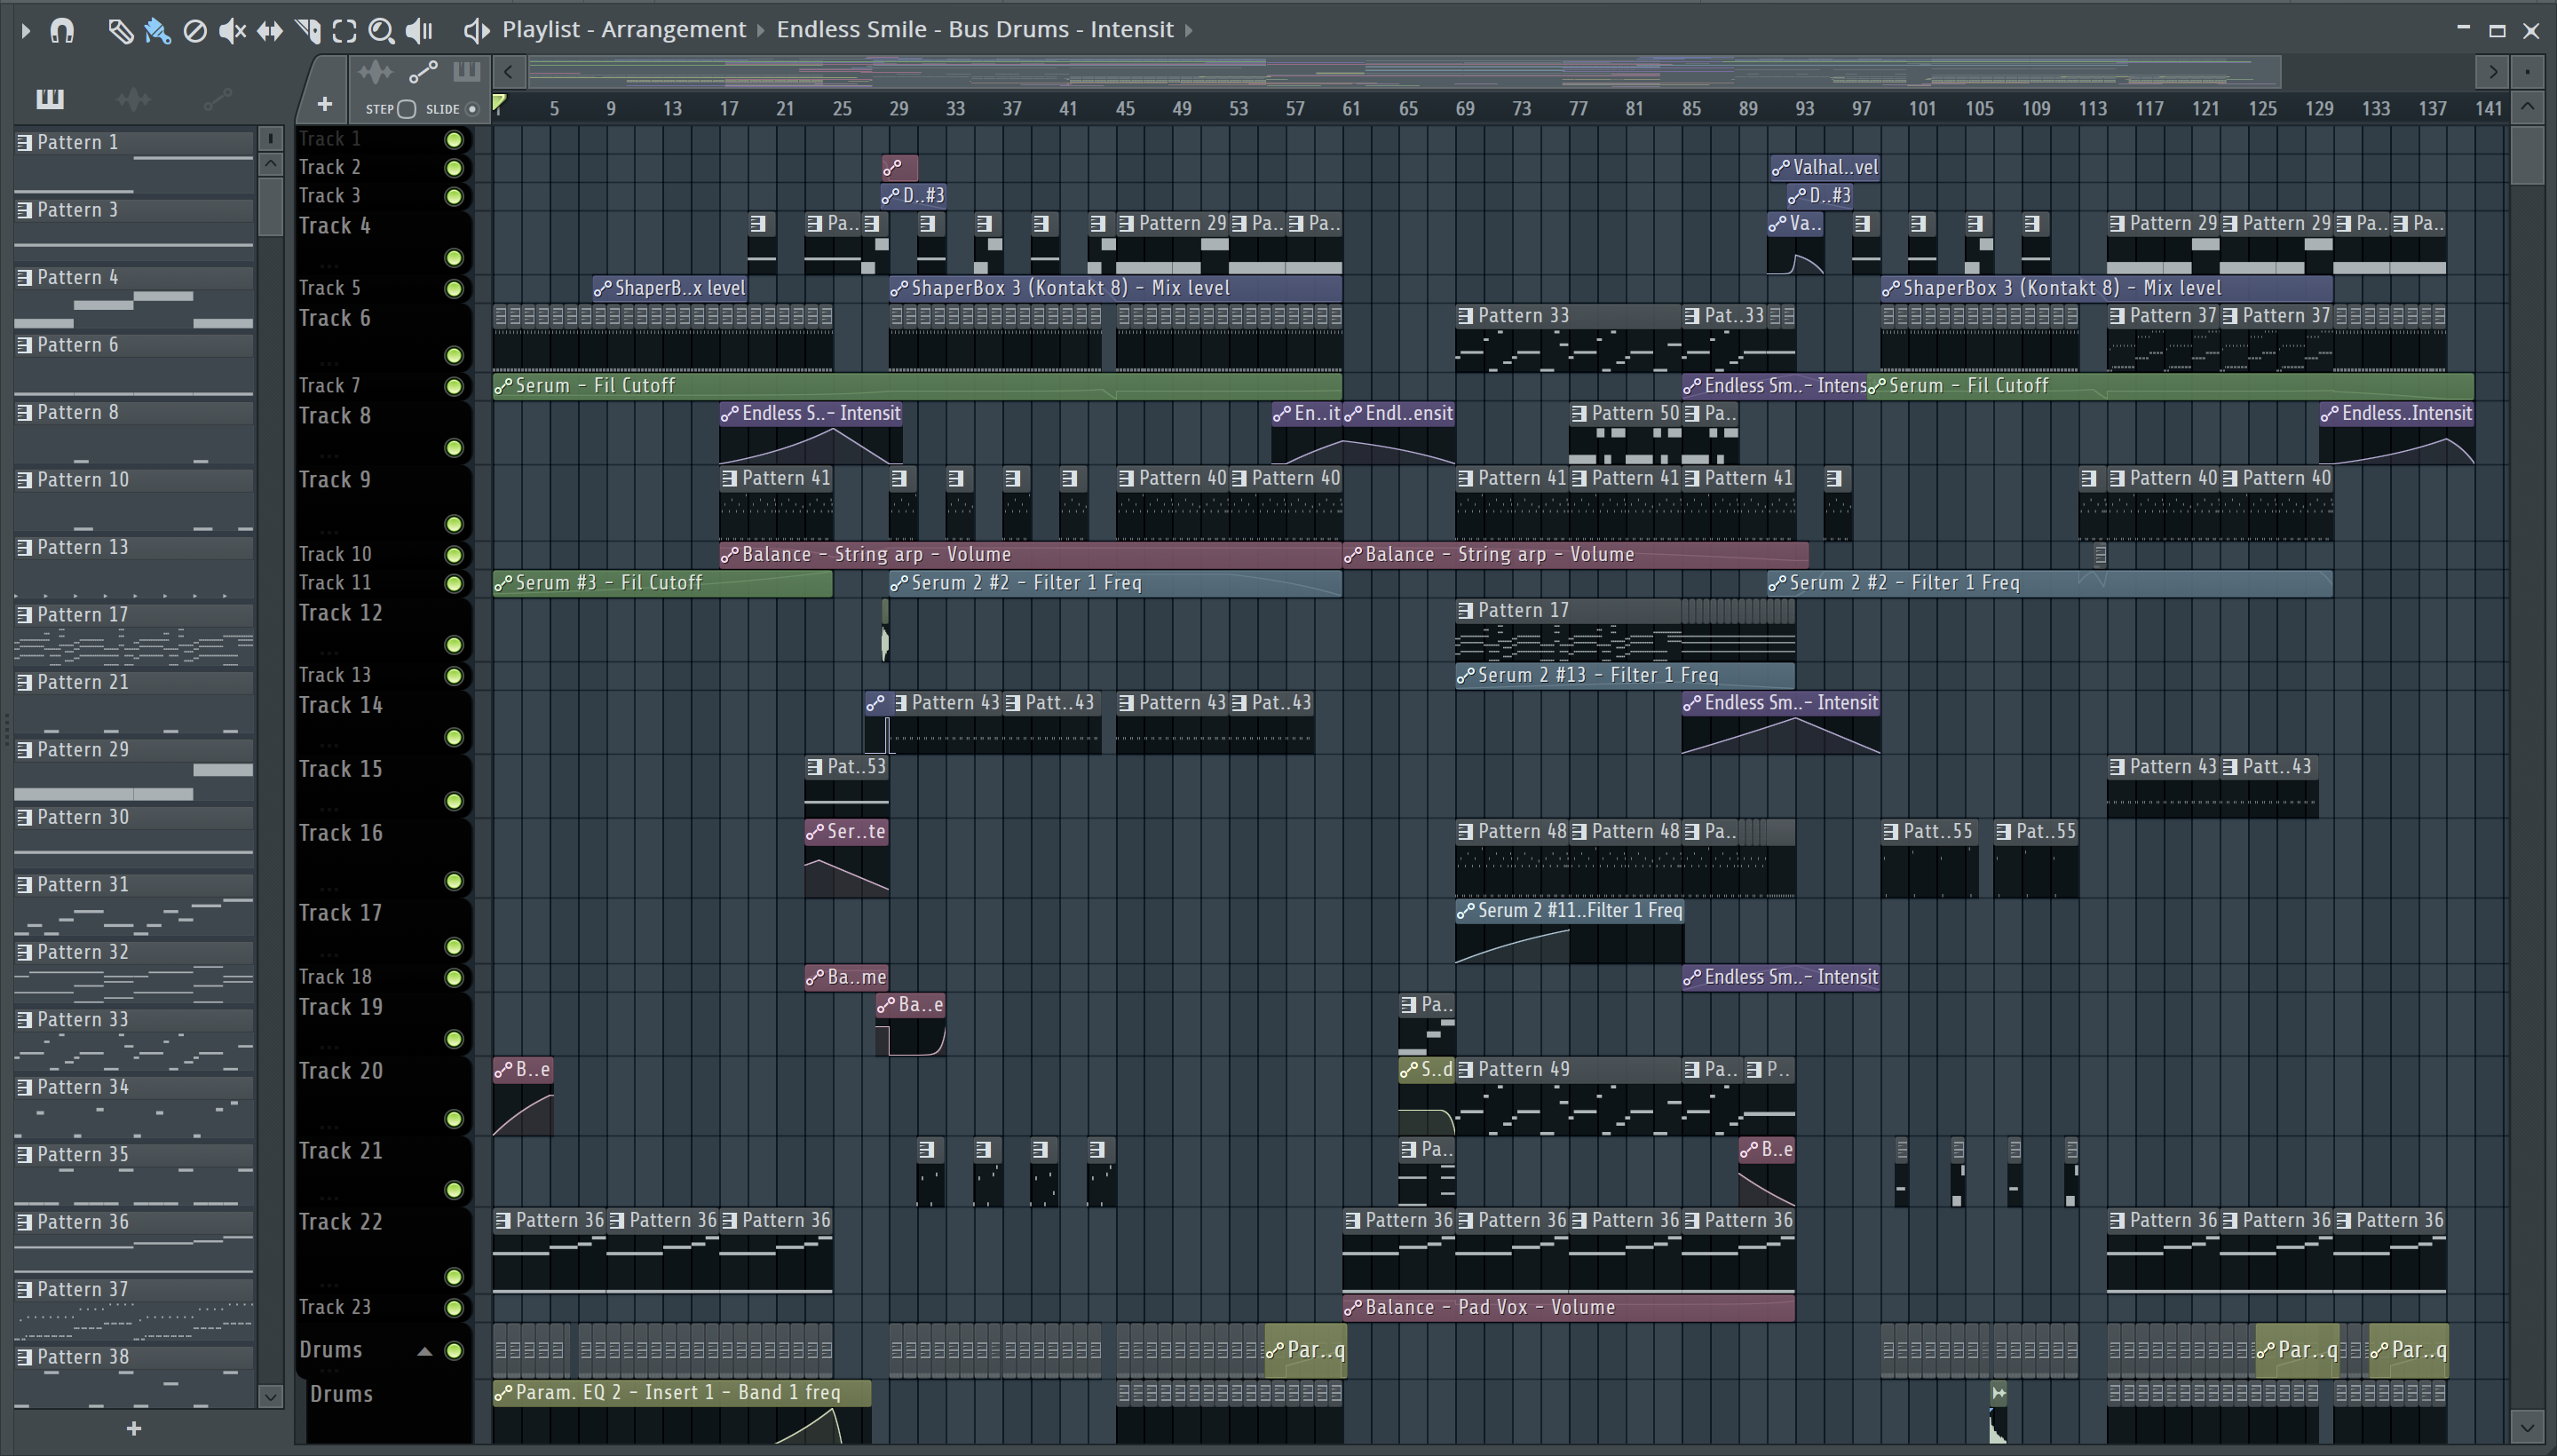Mute Track 5 with its green light
The width and height of the screenshot is (2557, 1456).
coord(454,289)
